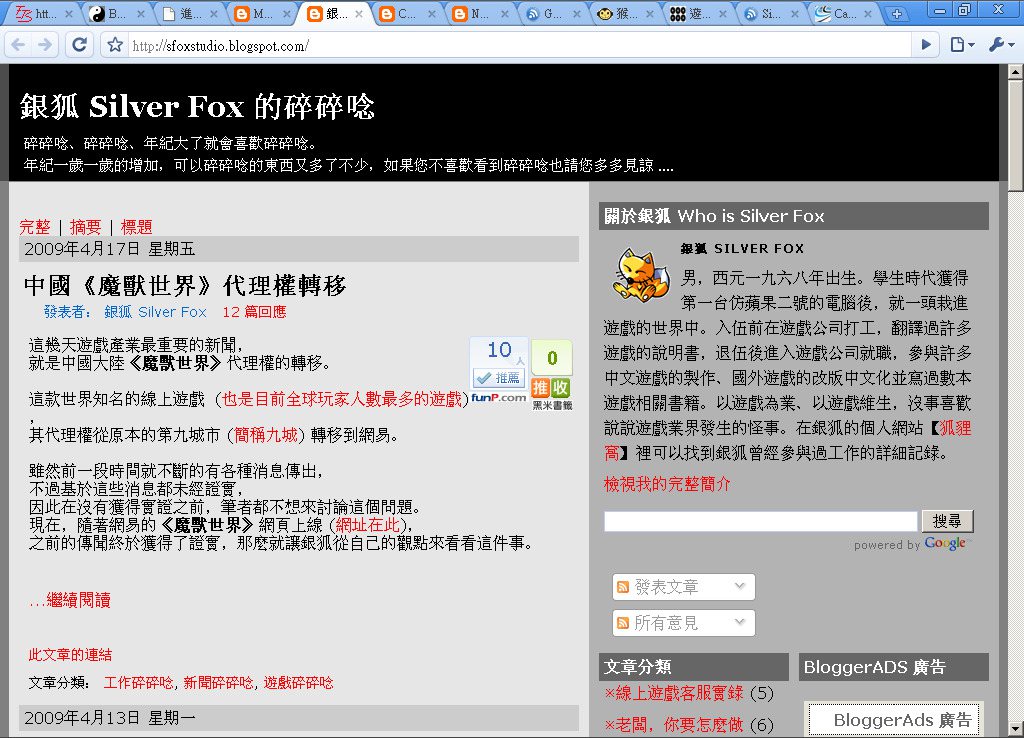Open the '網址在此' link

click(x=368, y=525)
